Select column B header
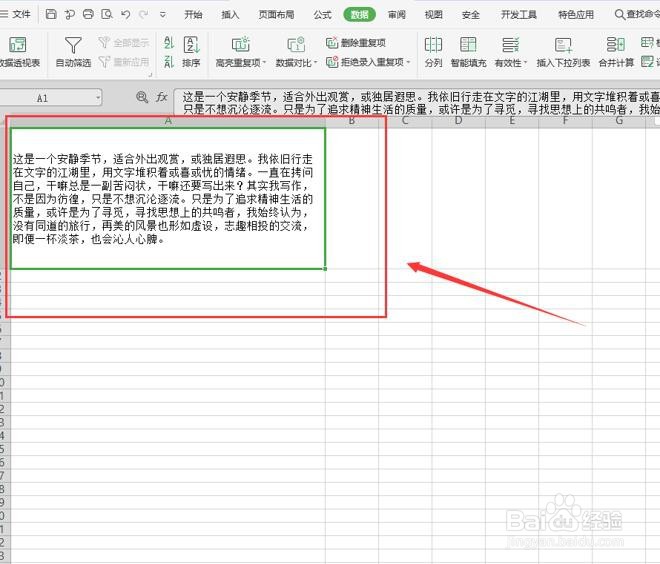This screenshot has height=564, width=660. (352, 122)
